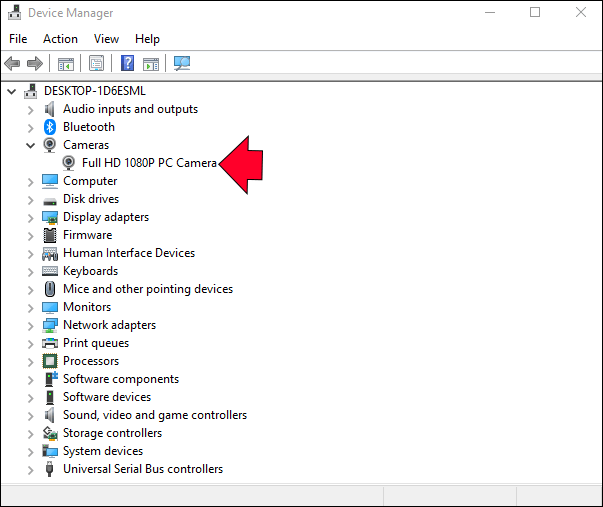Click the Disk drives category icon
The image size is (603, 507).
point(50,201)
